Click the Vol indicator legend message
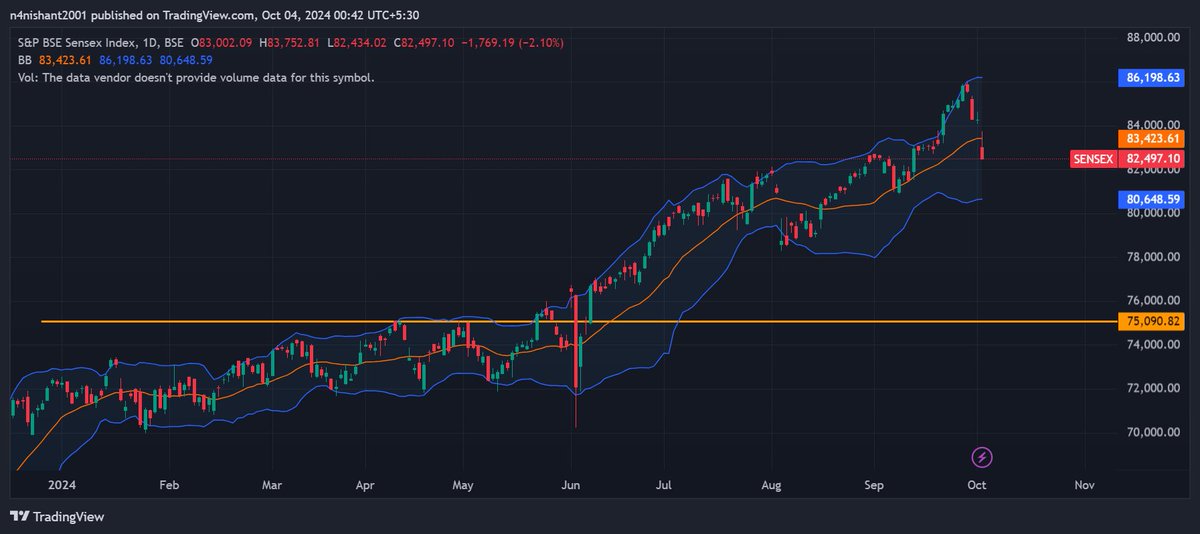 pos(196,77)
